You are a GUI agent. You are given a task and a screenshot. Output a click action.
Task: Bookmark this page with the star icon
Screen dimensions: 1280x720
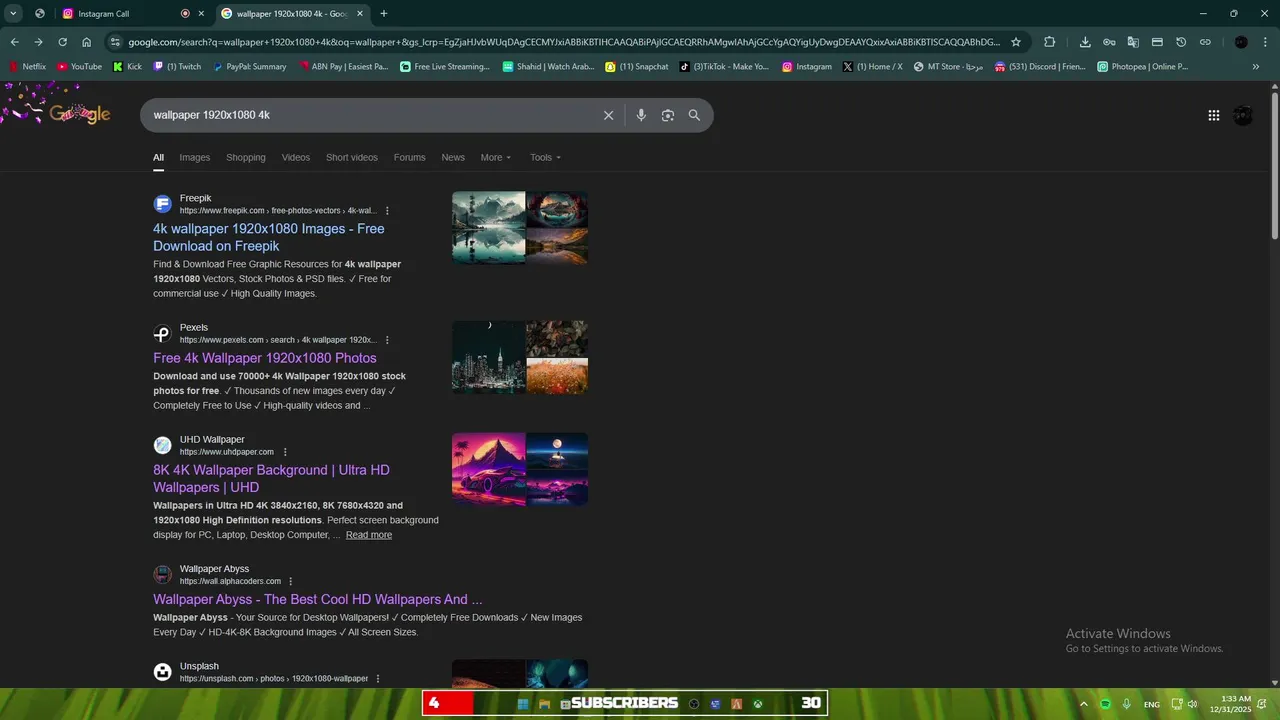[x=1016, y=42]
